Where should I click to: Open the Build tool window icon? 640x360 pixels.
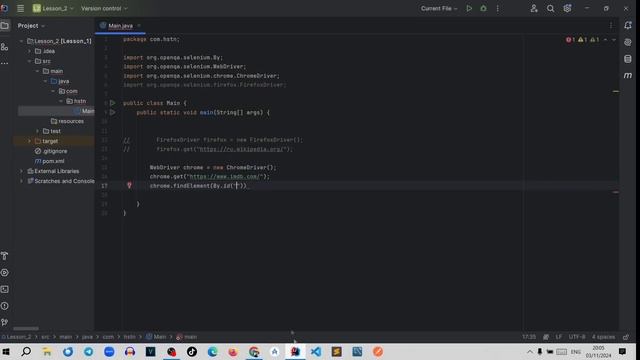[x=4, y=256]
